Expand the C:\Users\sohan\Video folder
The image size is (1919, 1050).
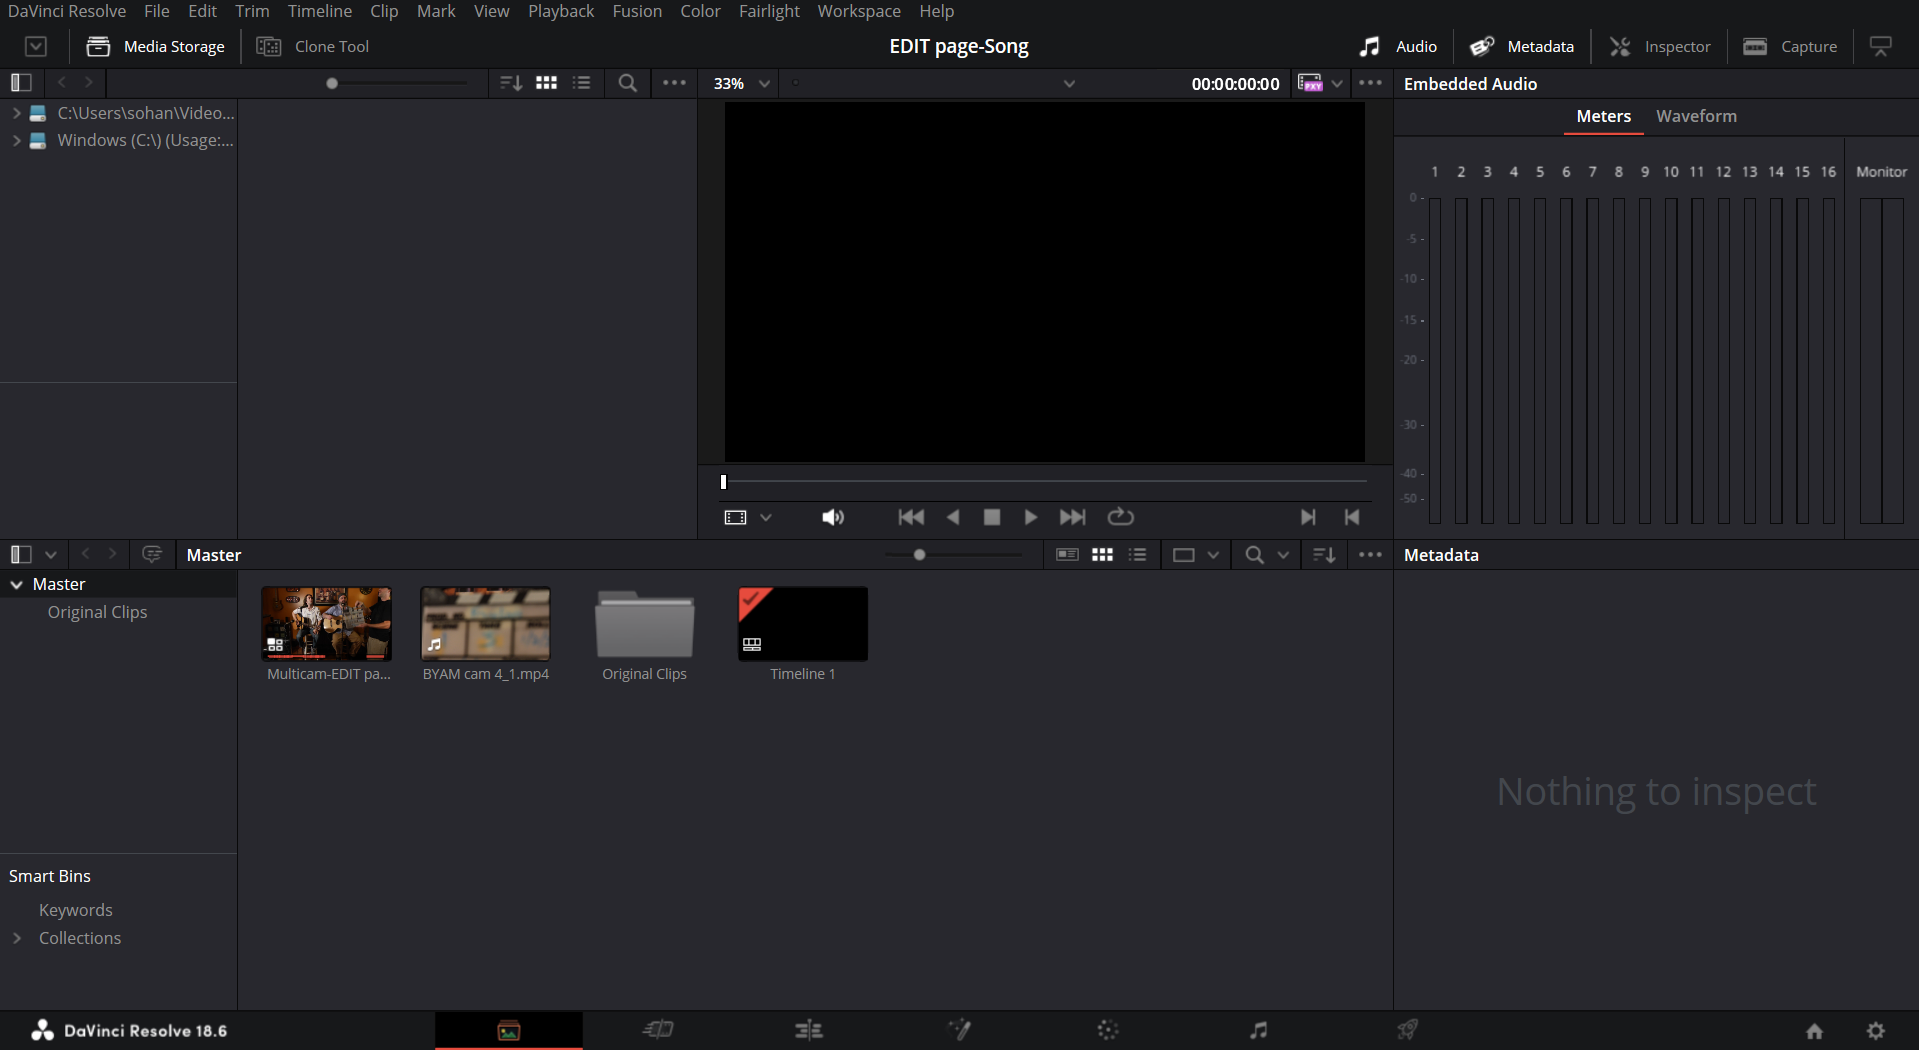coord(16,113)
